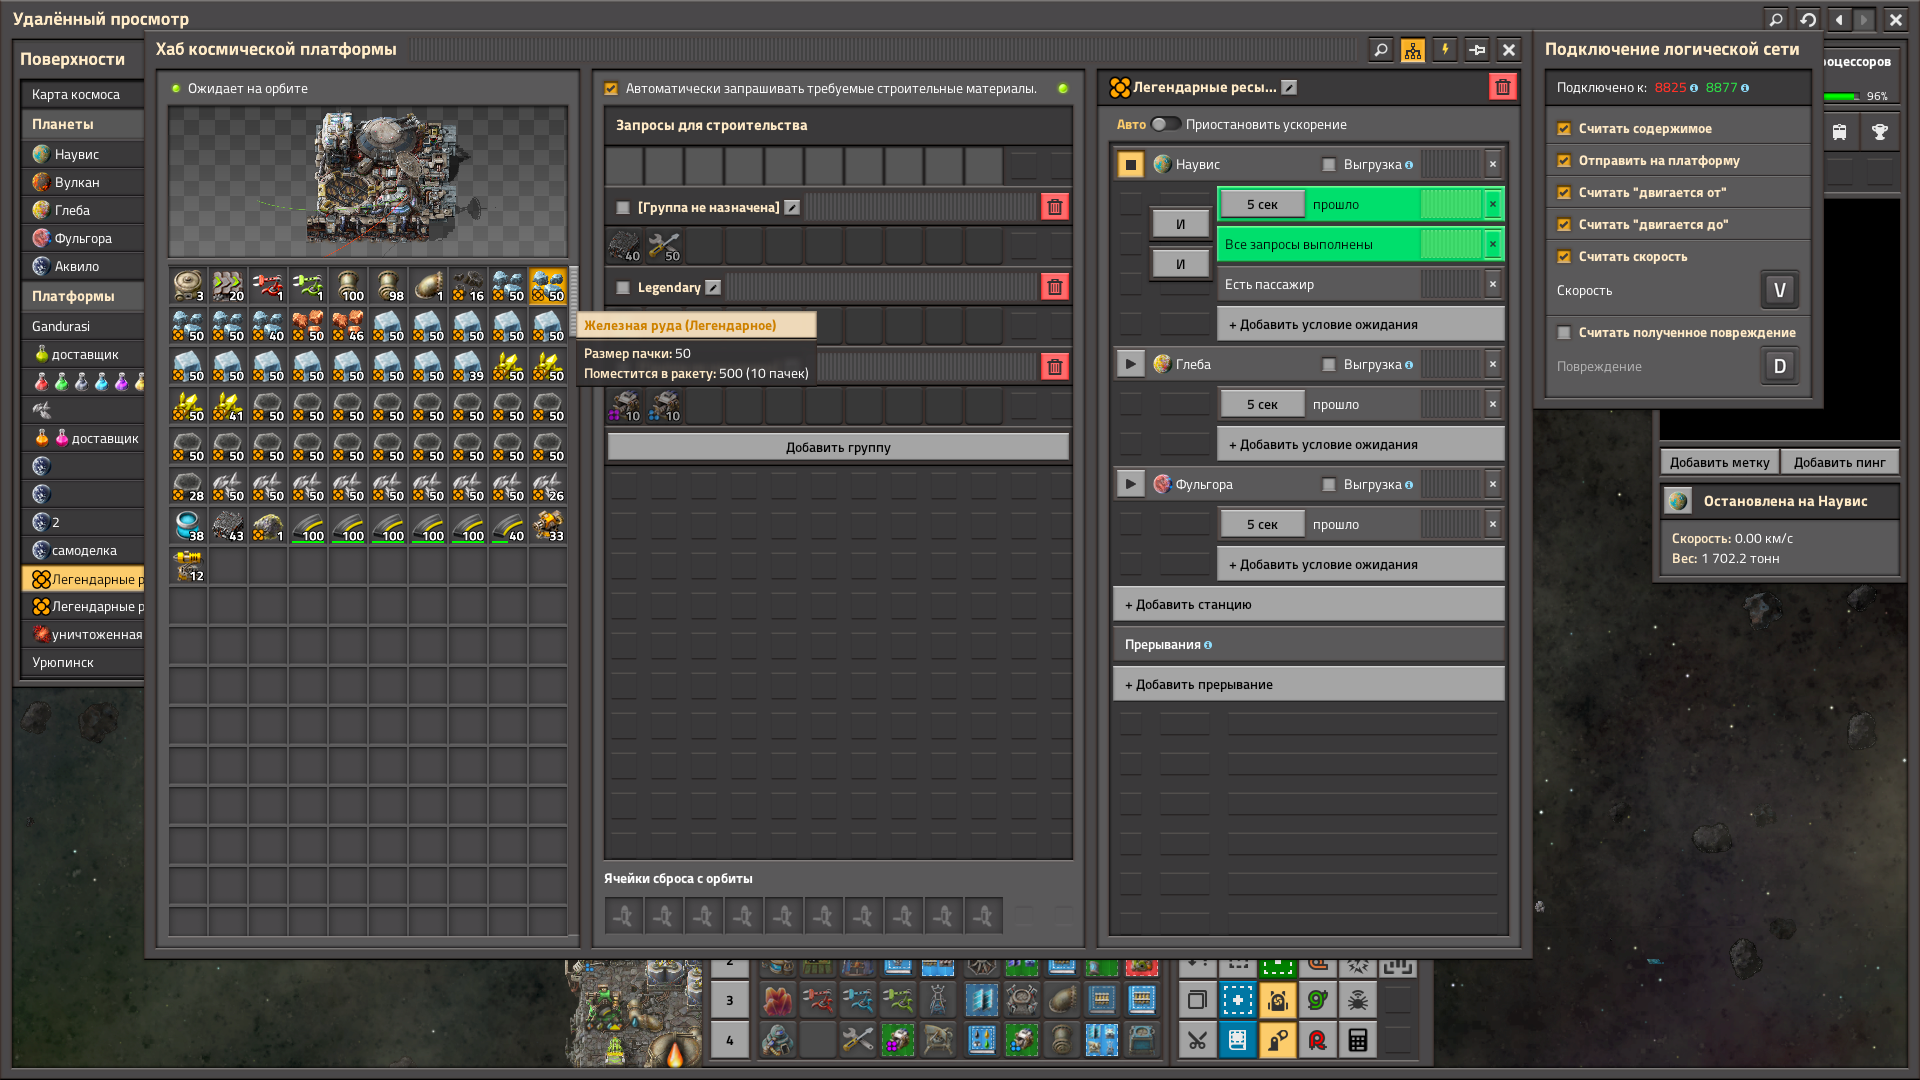This screenshot has height=1080, width=1920.
Task: Rename the platform with pencil icon
Action: point(1290,88)
